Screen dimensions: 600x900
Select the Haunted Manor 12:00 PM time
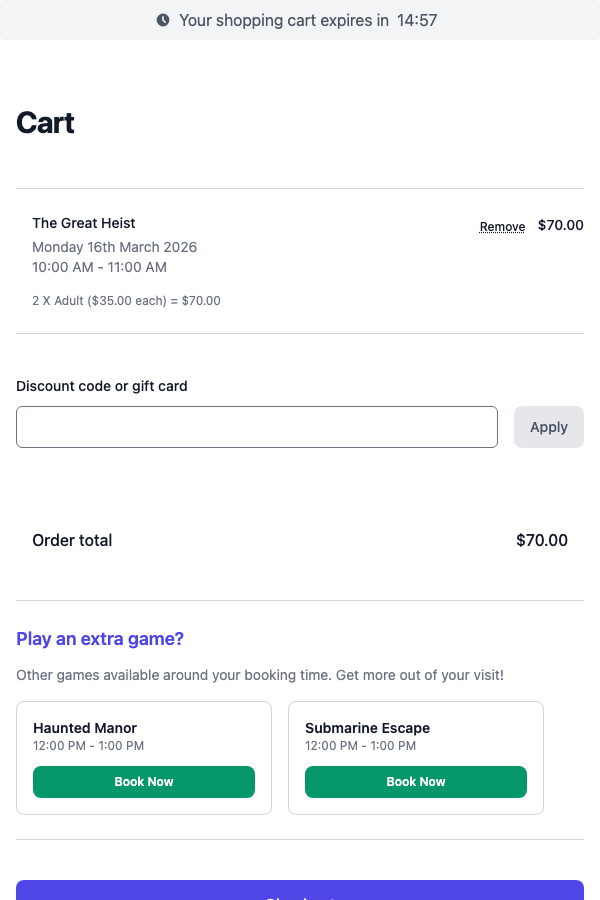87,745
